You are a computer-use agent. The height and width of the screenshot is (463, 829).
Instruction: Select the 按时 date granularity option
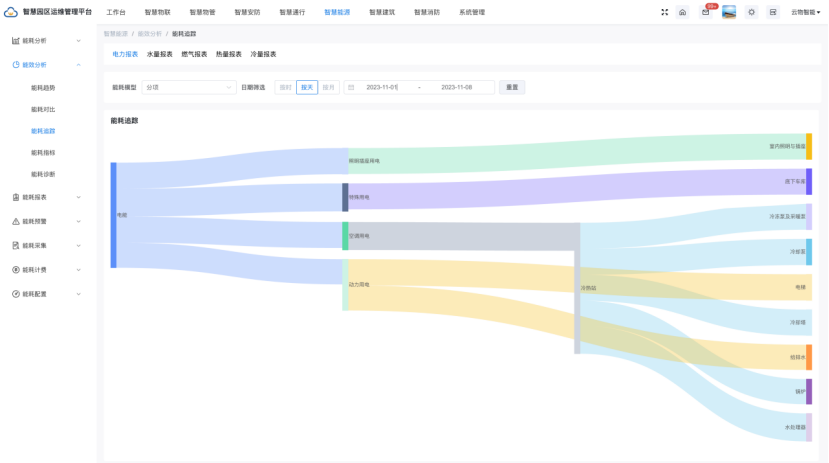(x=286, y=87)
